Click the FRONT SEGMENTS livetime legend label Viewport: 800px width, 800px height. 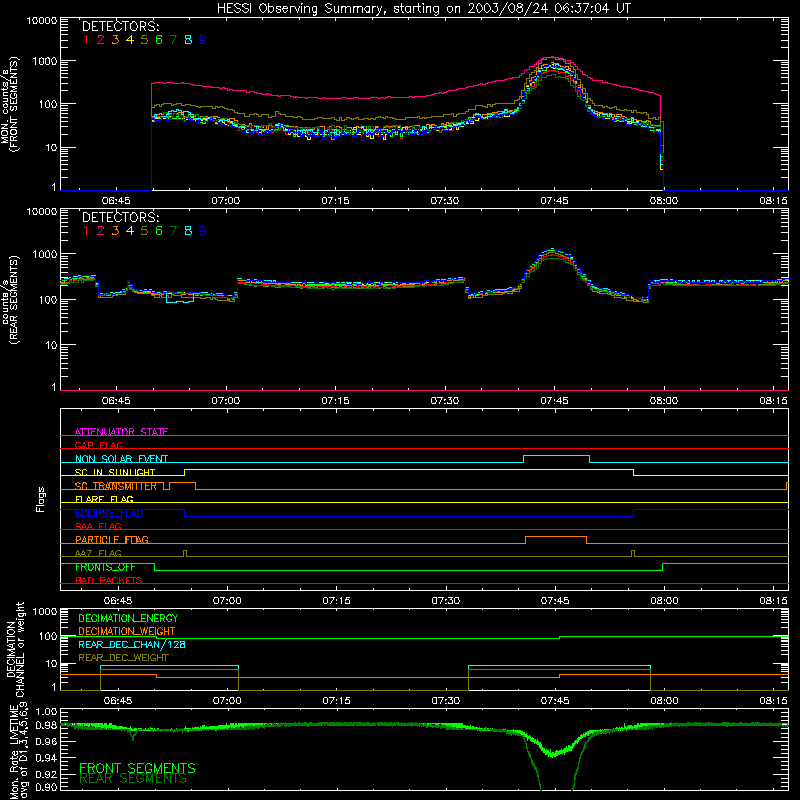pos(137,768)
